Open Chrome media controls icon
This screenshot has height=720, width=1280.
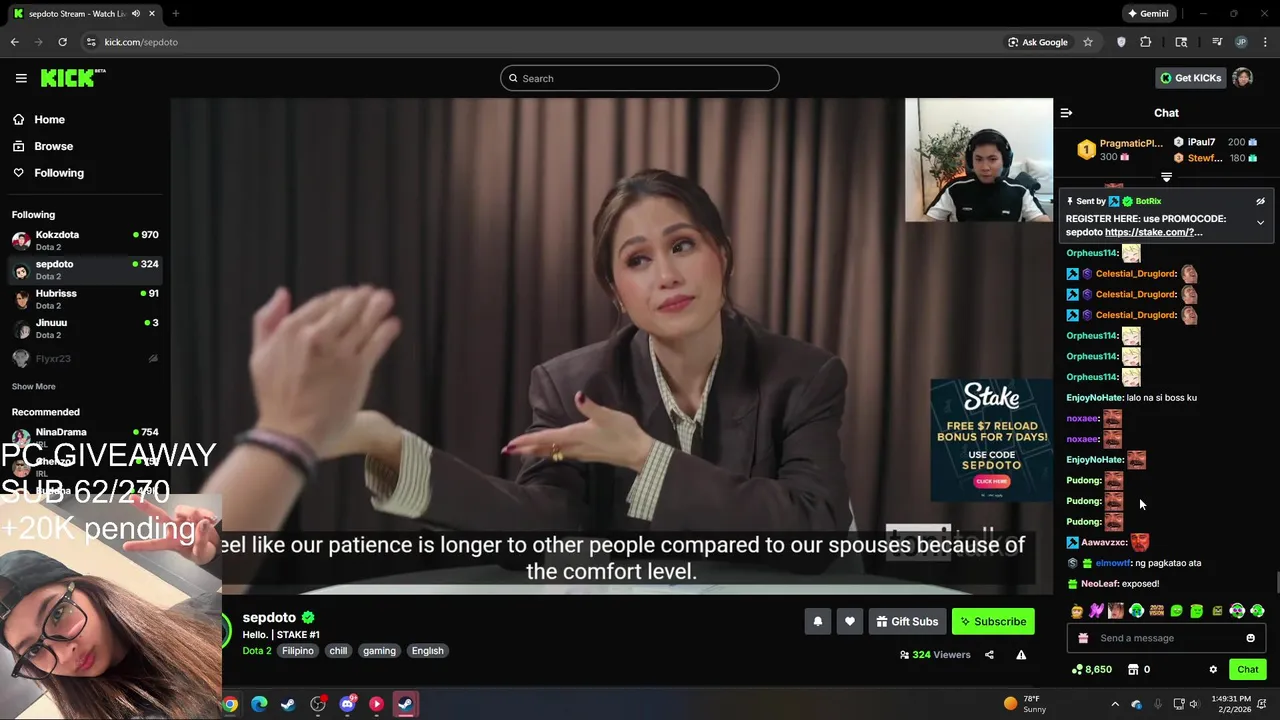click(1217, 42)
